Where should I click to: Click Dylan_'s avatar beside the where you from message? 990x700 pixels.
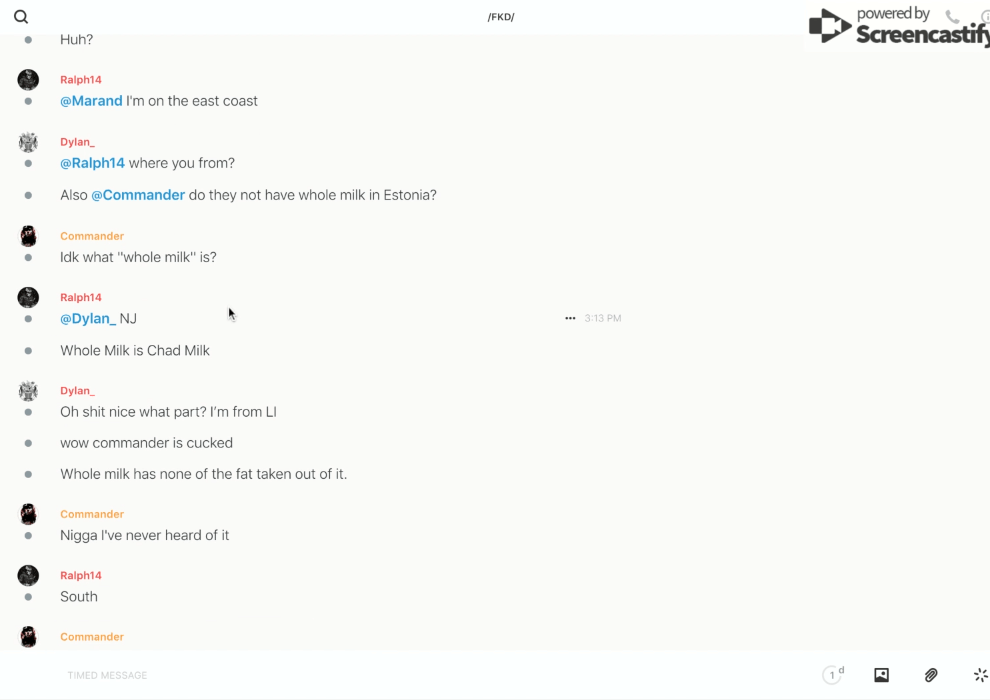click(28, 142)
